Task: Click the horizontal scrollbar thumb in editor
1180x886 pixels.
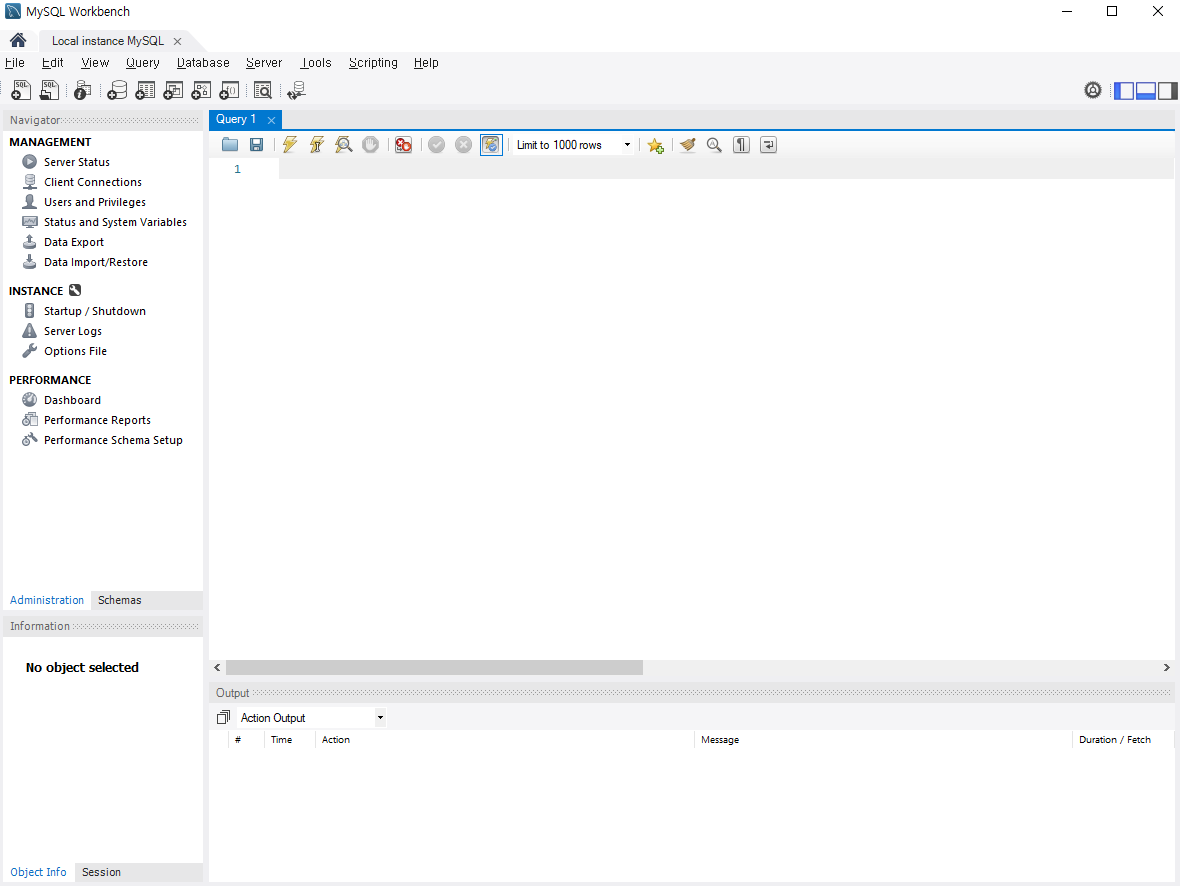Action: (434, 668)
